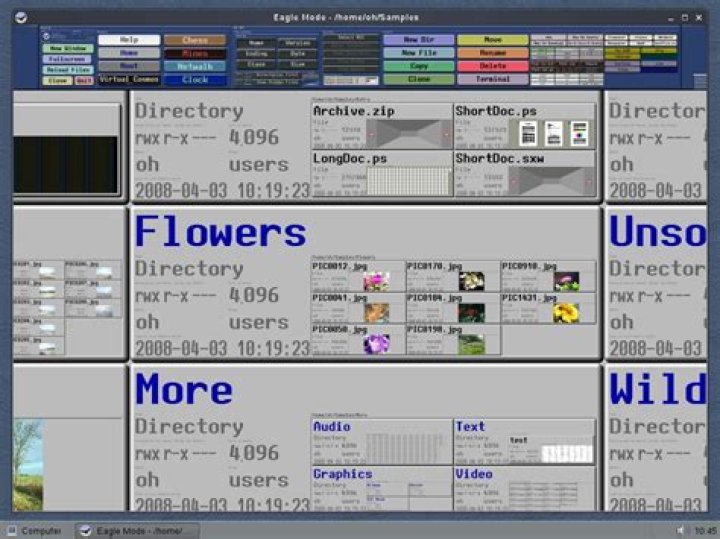Image resolution: width=720 pixels, height=539 pixels.
Task: Click the ShortDoc.ps page previews
Action: click(x=554, y=134)
